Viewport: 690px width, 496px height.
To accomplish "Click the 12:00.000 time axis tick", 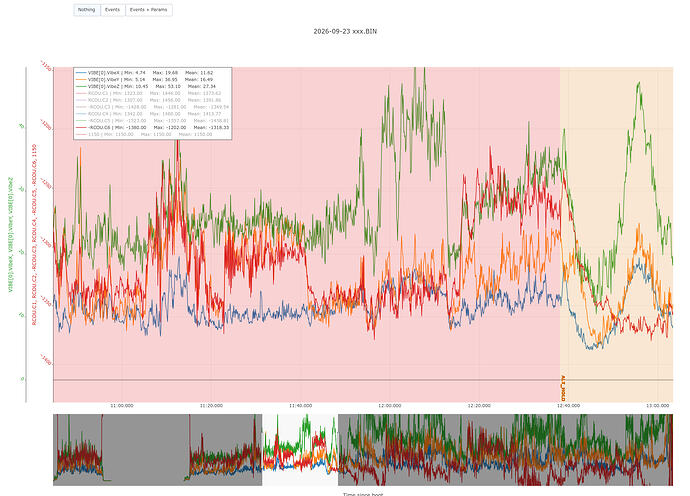I will [389, 406].
